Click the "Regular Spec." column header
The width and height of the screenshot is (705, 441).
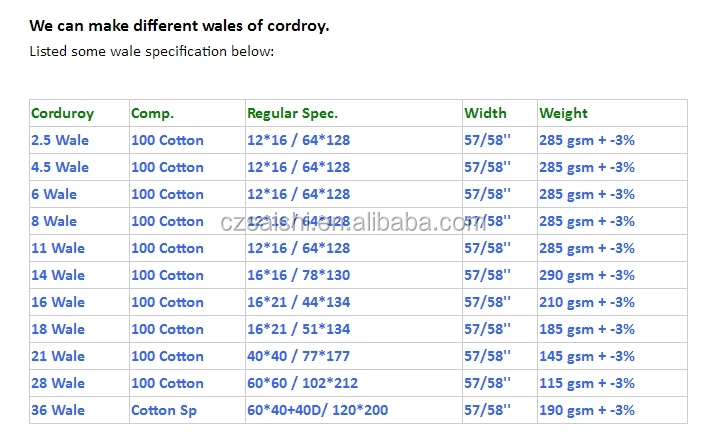[292, 113]
